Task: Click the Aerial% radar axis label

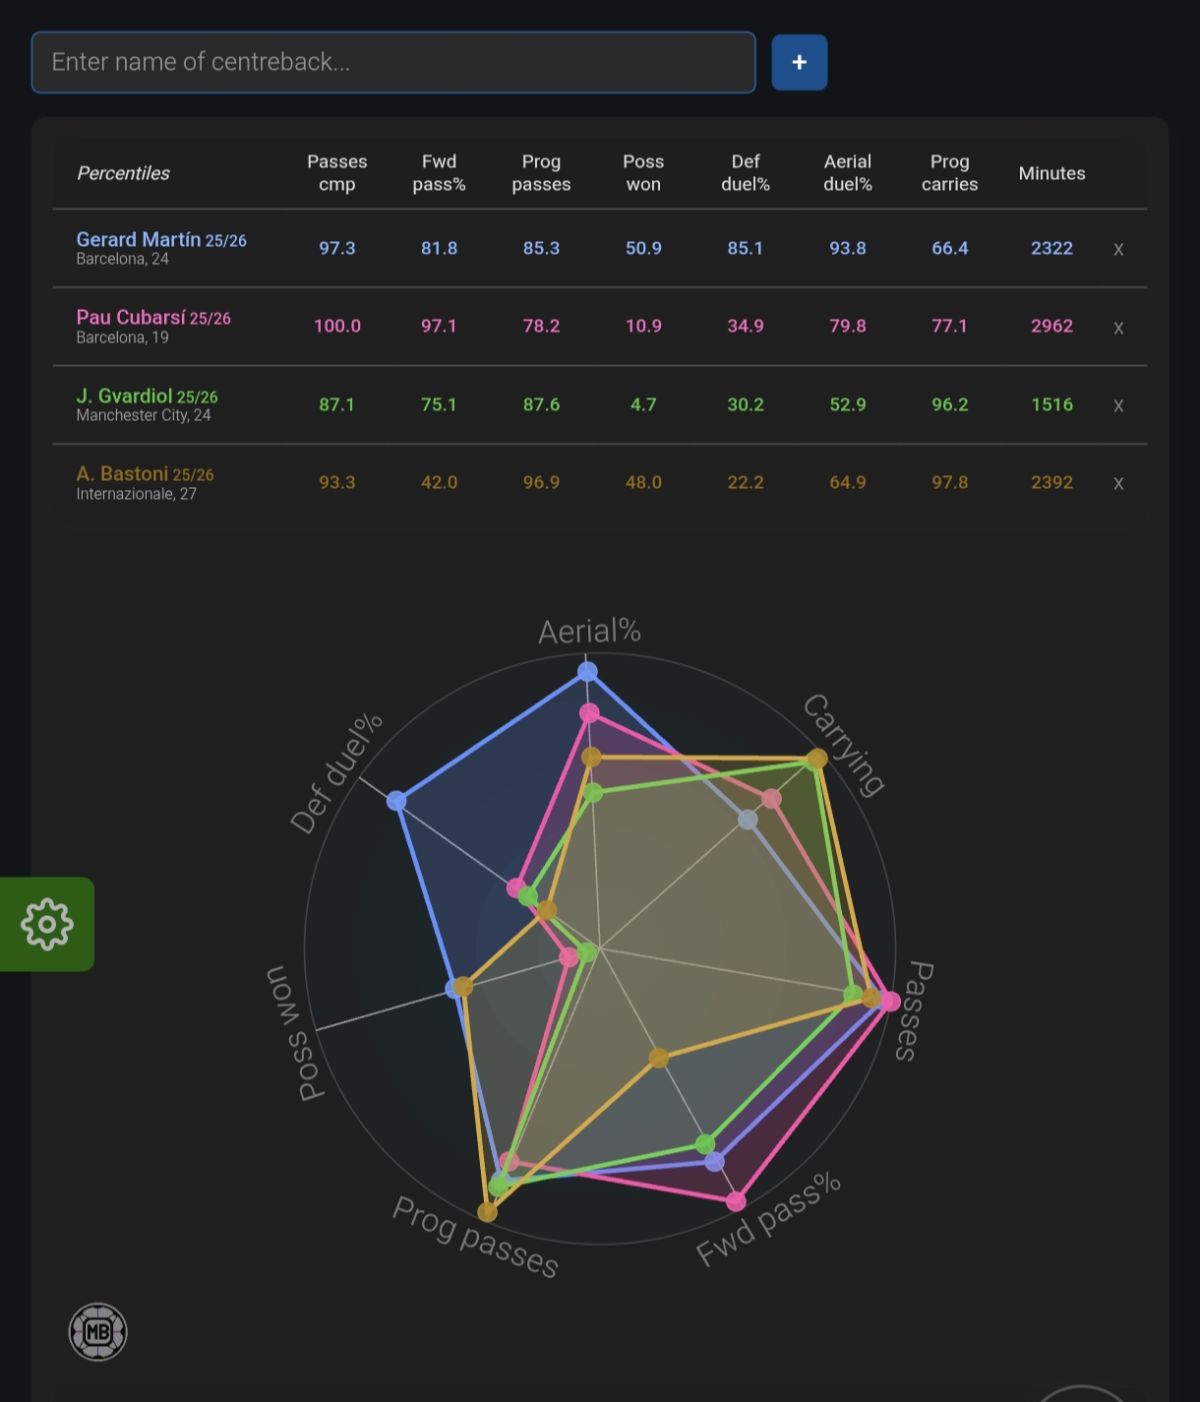Action: click(x=589, y=631)
